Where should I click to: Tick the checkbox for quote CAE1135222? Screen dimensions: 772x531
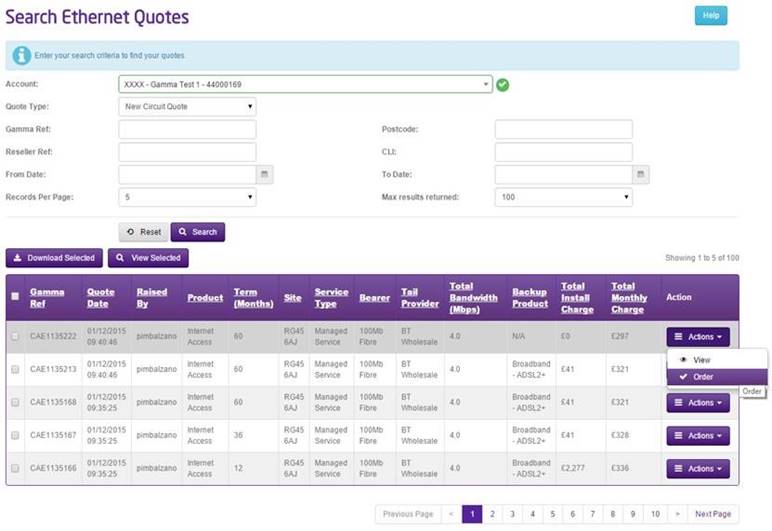click(15, 337)
